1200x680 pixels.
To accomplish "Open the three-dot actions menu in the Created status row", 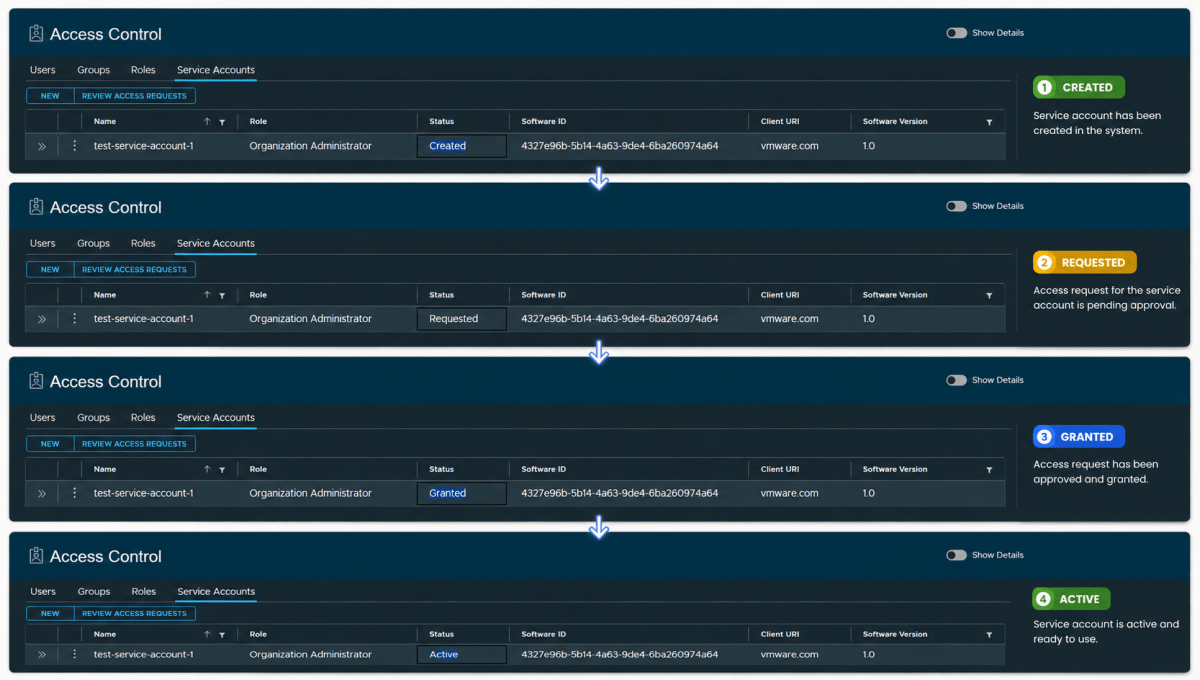I will [74, 146].
